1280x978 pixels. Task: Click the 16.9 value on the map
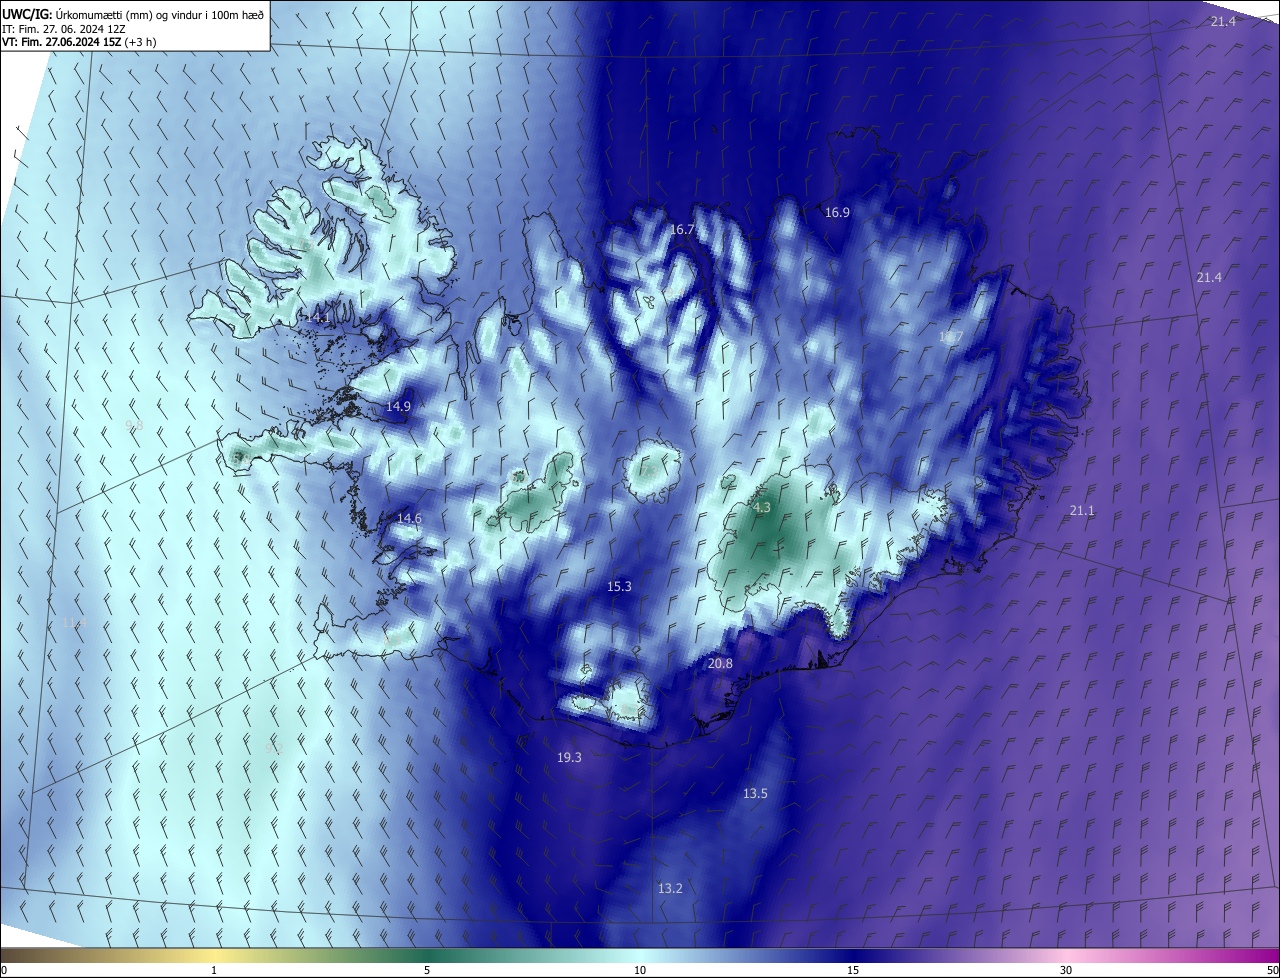[x=837, y=212]
